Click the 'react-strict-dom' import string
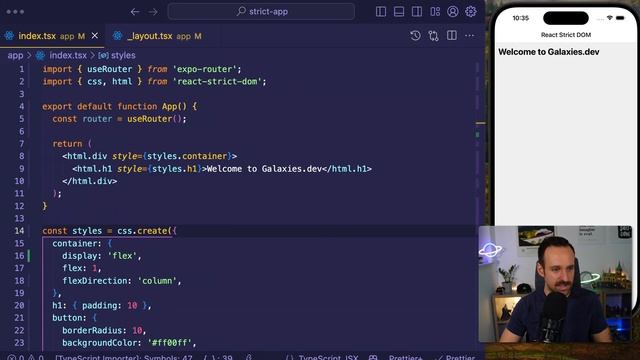This screenshot has width=640, height=360. 217,81
